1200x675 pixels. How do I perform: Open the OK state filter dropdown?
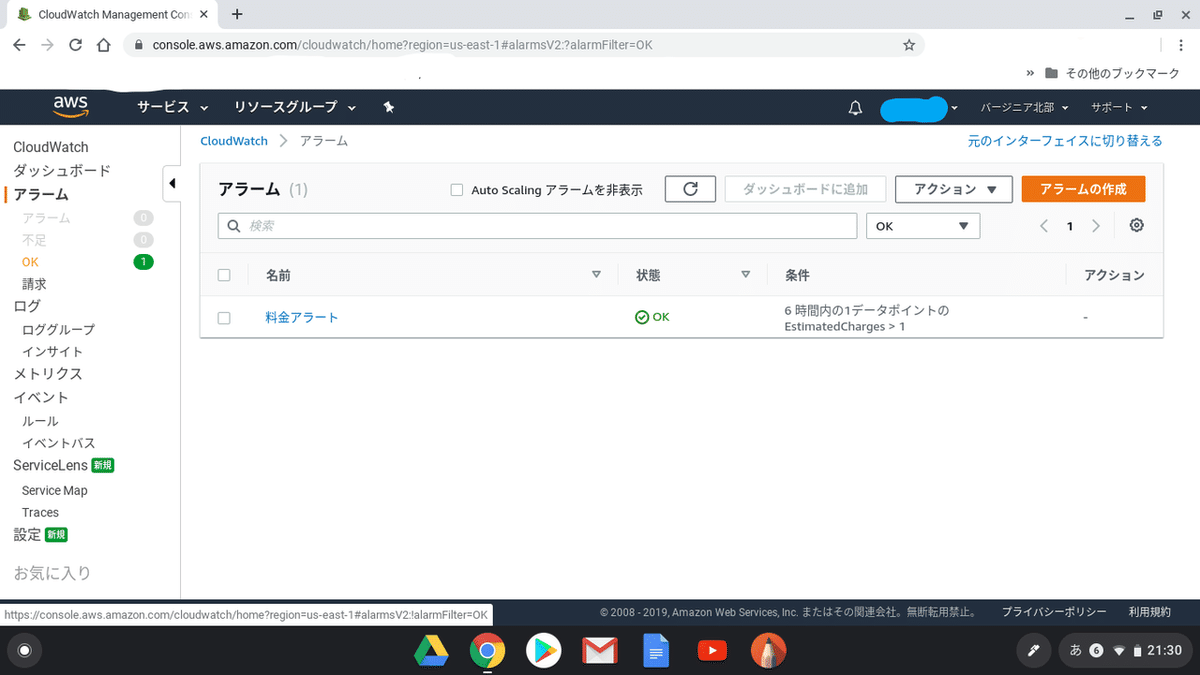pos(923,226)
